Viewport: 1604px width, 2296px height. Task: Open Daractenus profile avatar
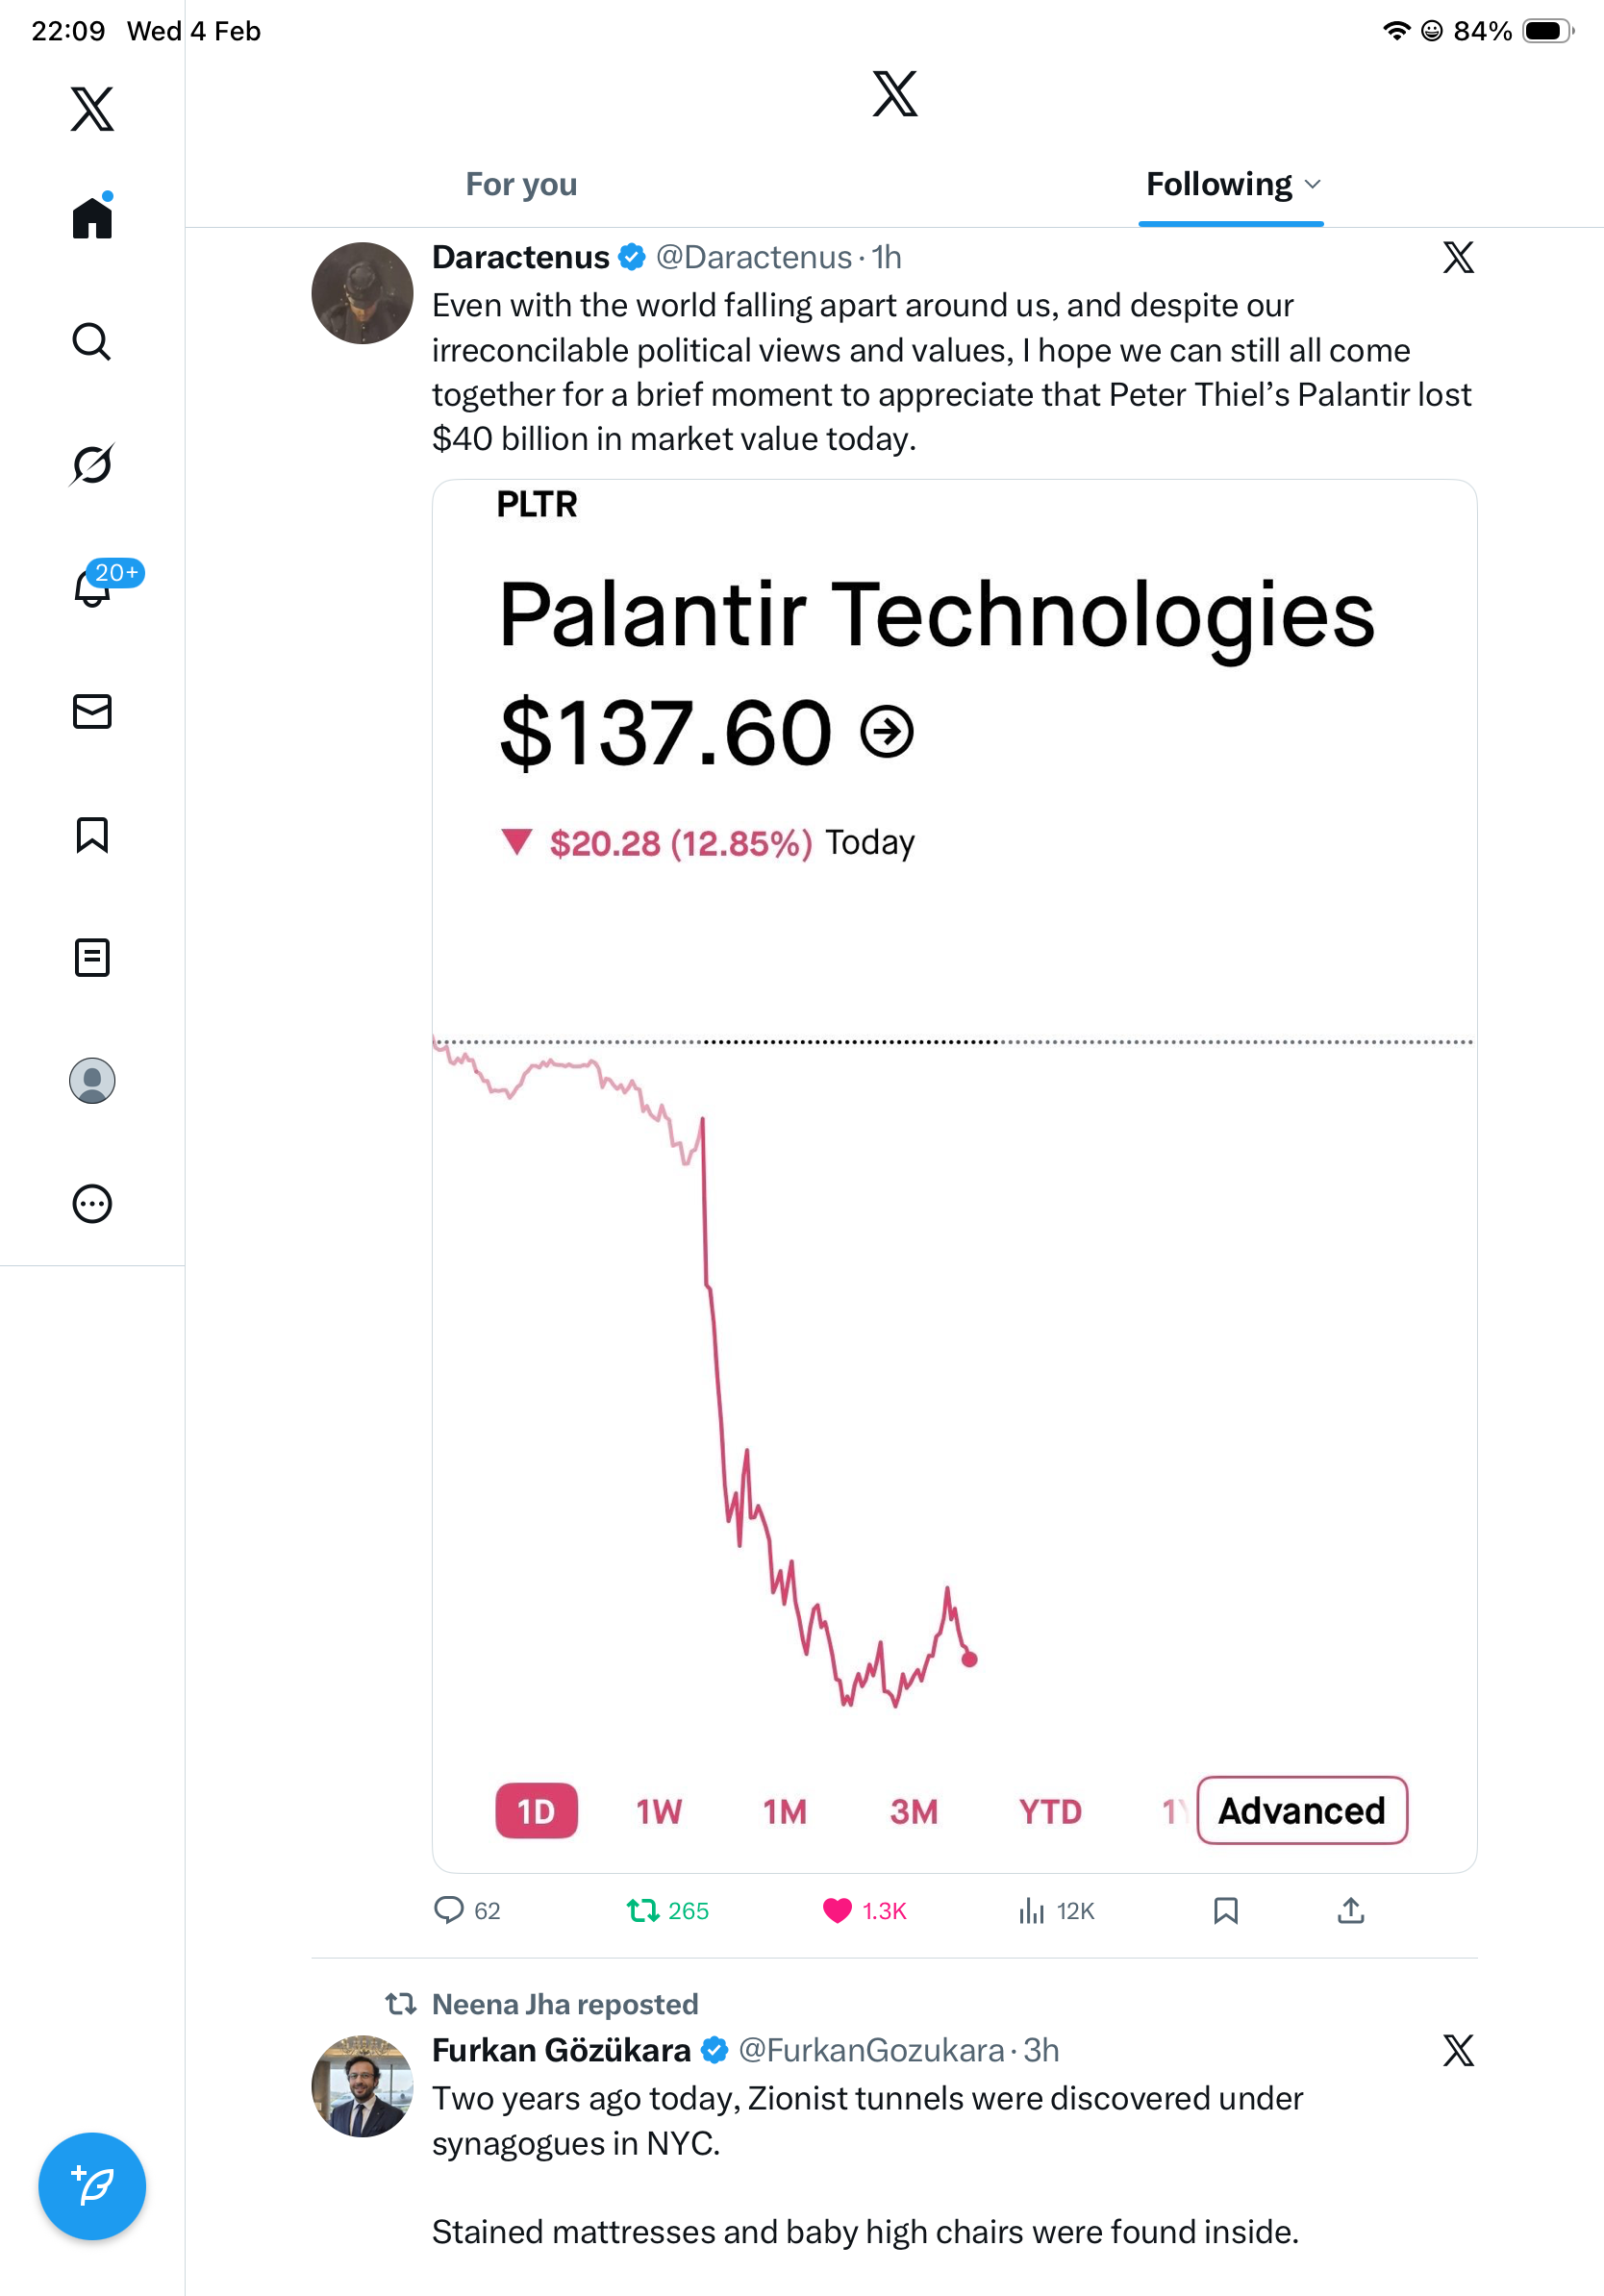pos(362,293)
